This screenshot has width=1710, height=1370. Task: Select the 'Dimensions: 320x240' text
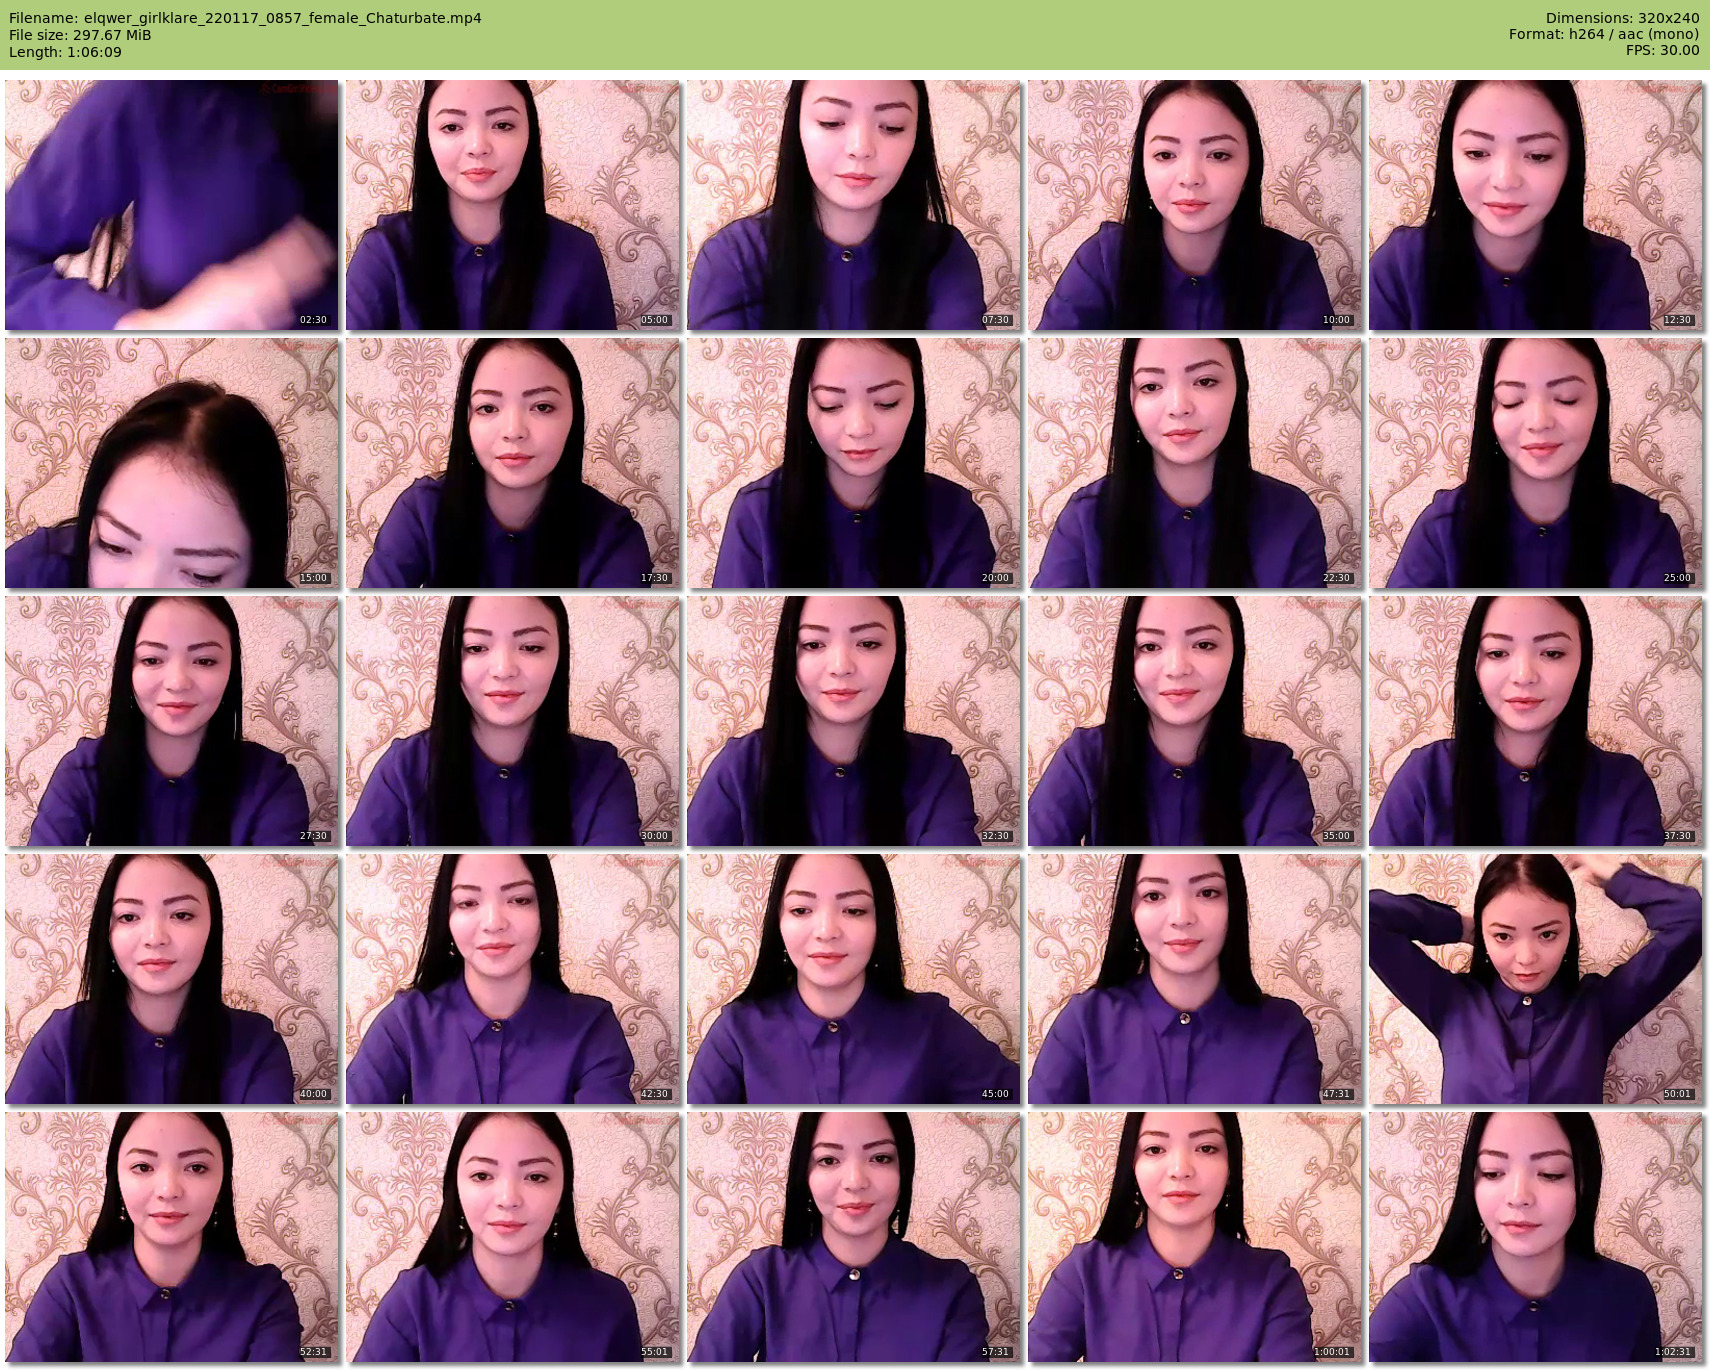coord(1622,18)
